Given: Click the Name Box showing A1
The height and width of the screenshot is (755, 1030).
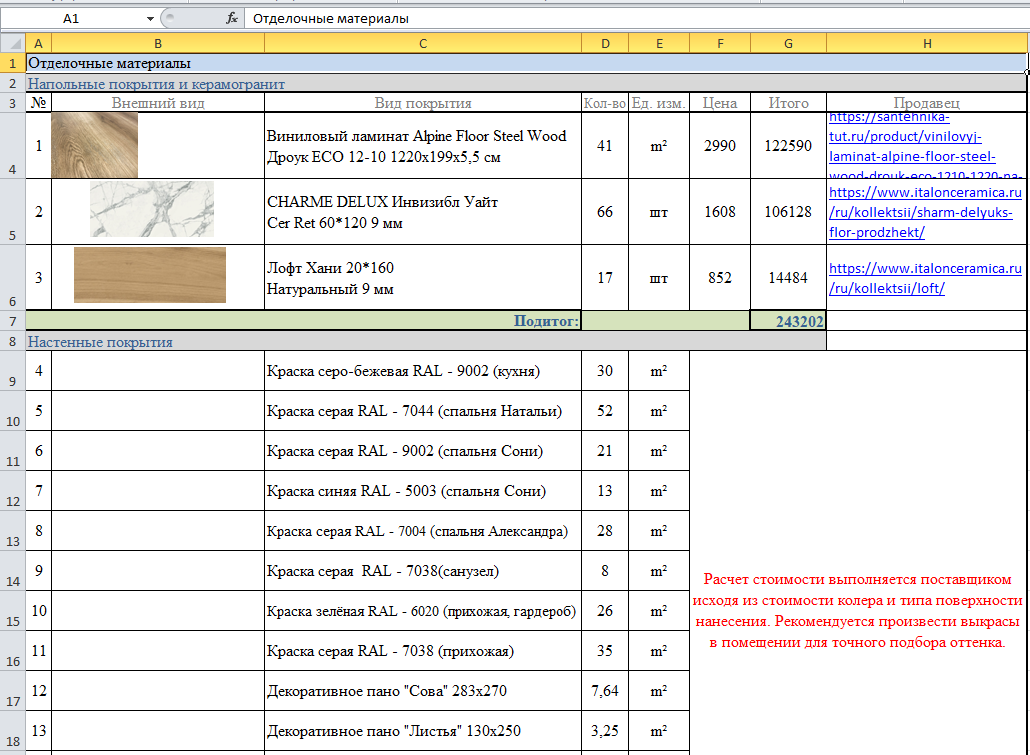Looking at the screenshot, I should [71, 19].
